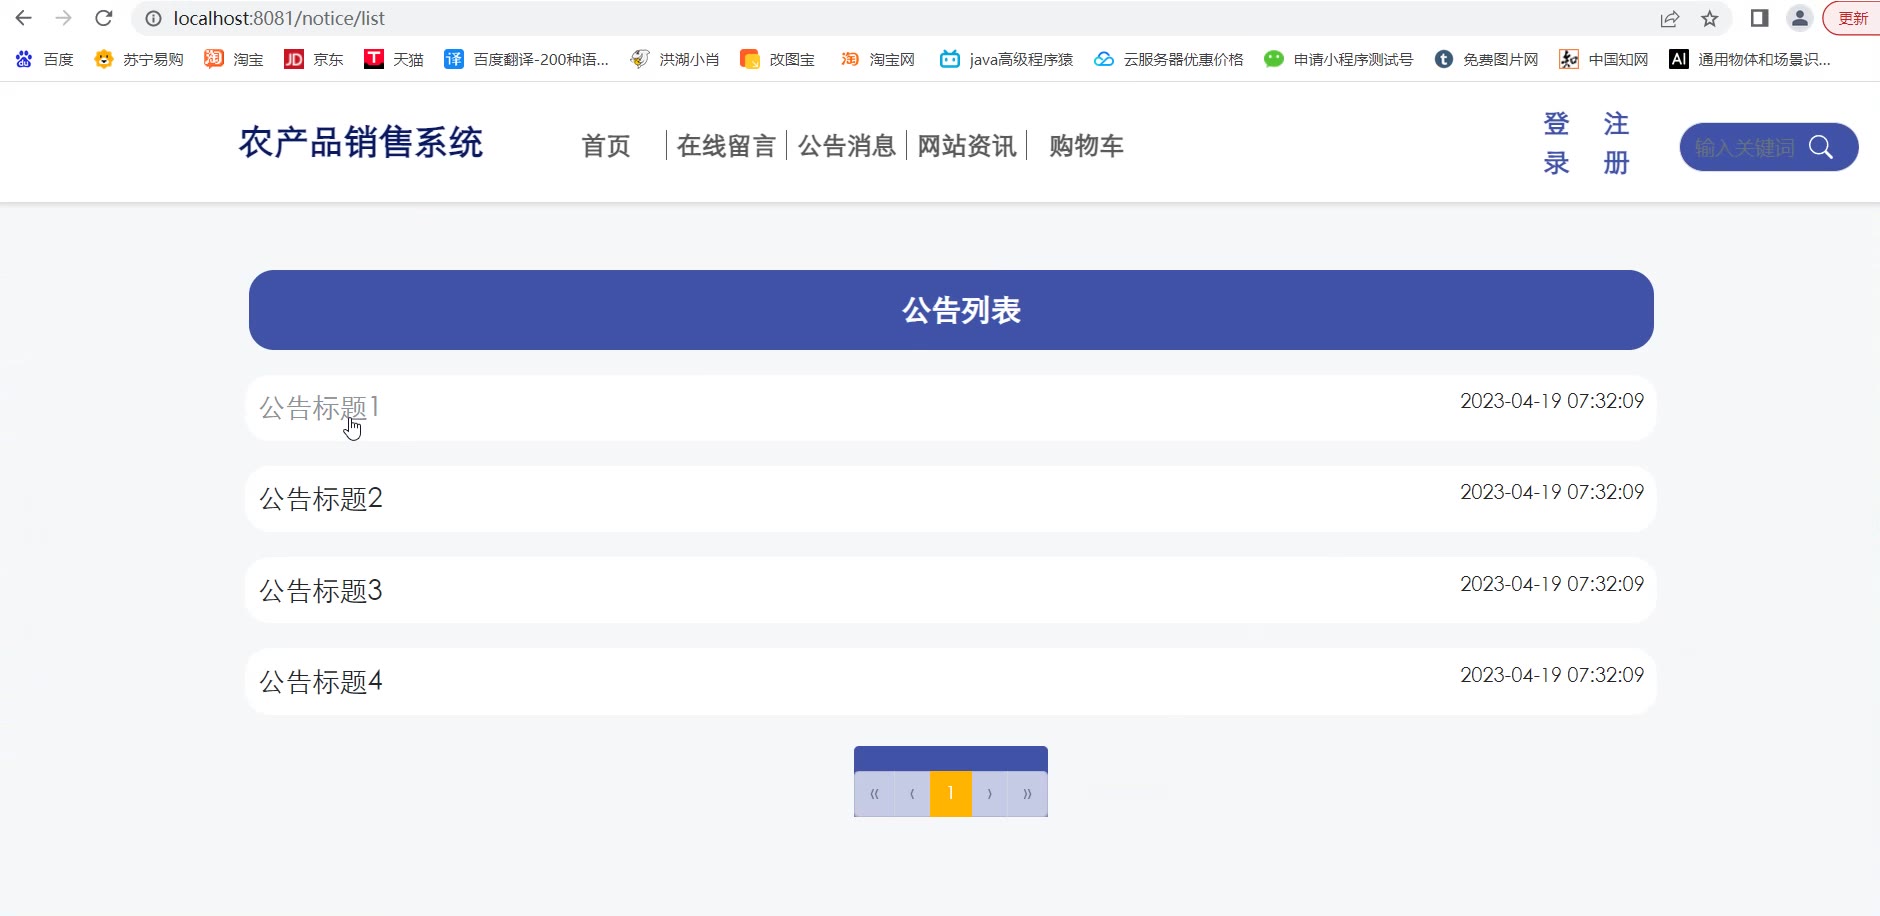Open the 在线留言 menu item
Viewport: 1880px width, 916px height.
(726, 146)
